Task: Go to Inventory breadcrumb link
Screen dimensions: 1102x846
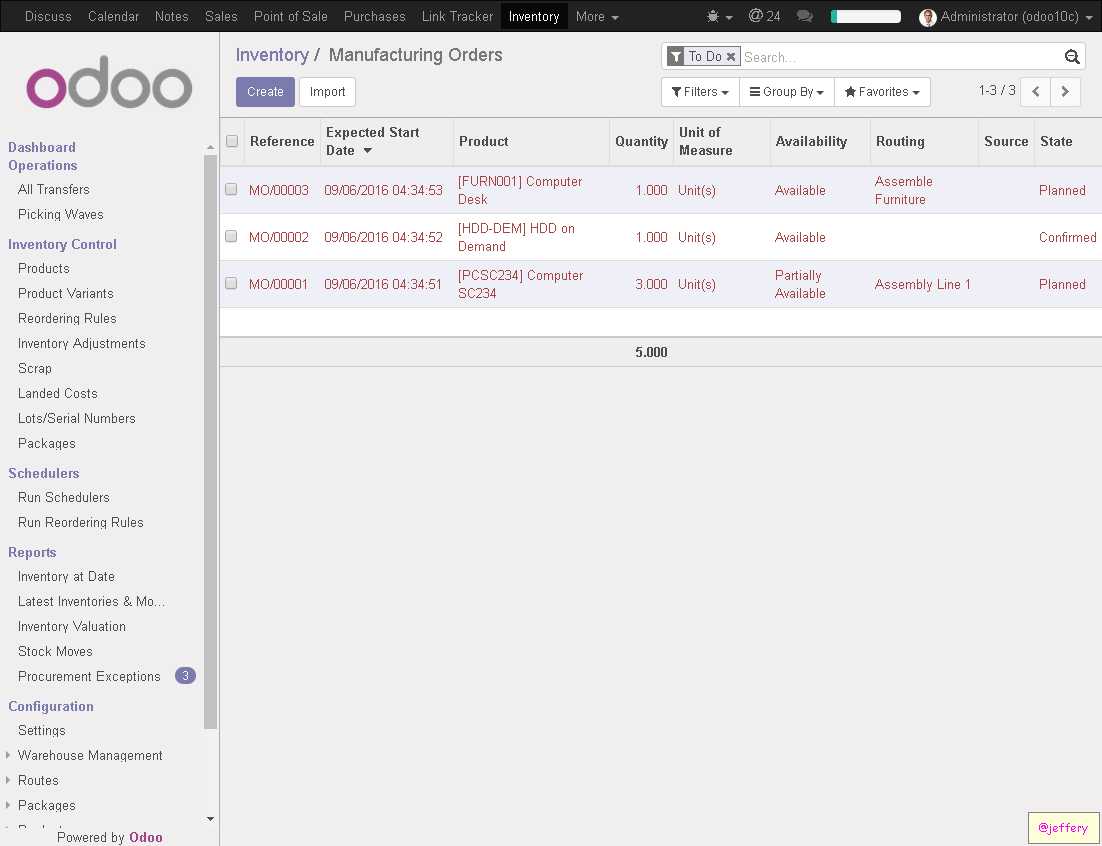Action: [x=272, y=55]
